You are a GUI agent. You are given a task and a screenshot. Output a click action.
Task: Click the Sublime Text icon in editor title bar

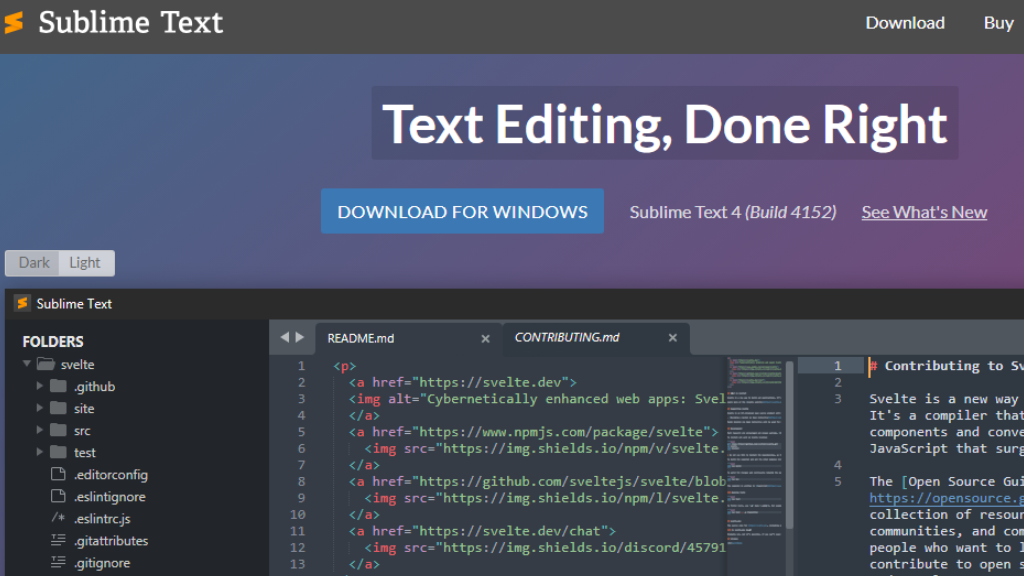click(x=22, y=303)
